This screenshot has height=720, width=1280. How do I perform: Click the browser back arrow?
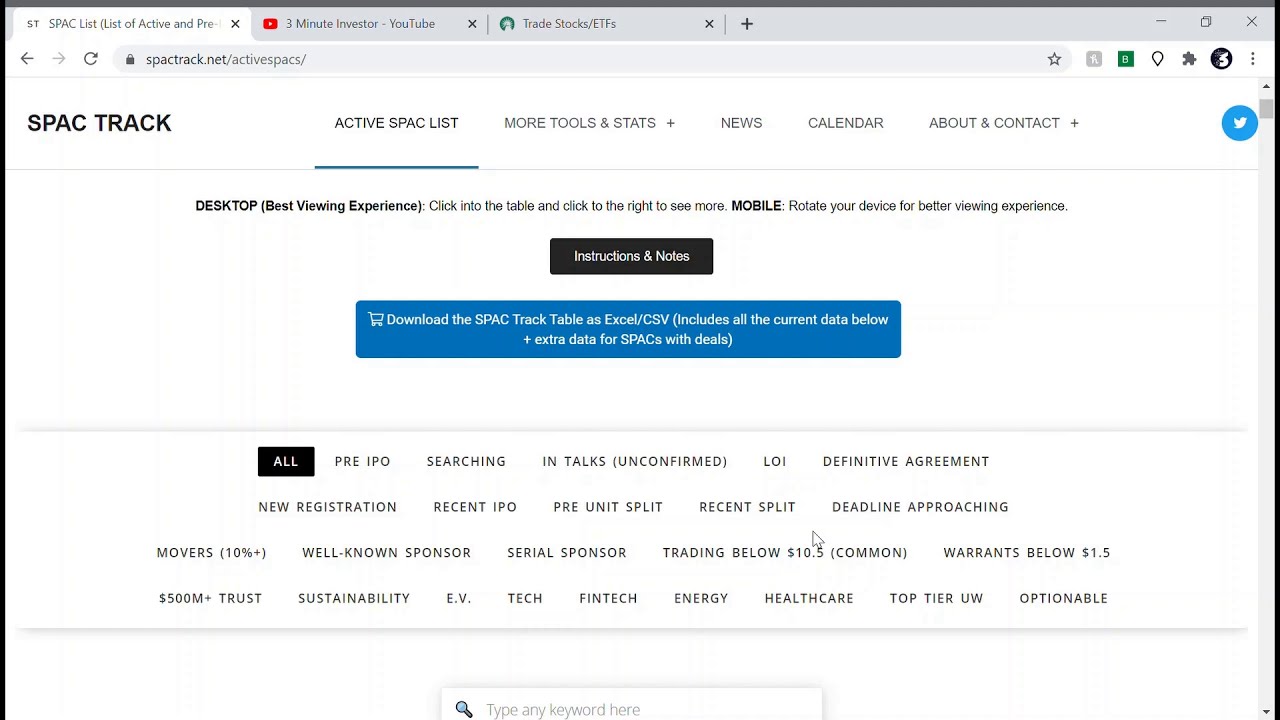pyautogui.click(x=27, y=59)
